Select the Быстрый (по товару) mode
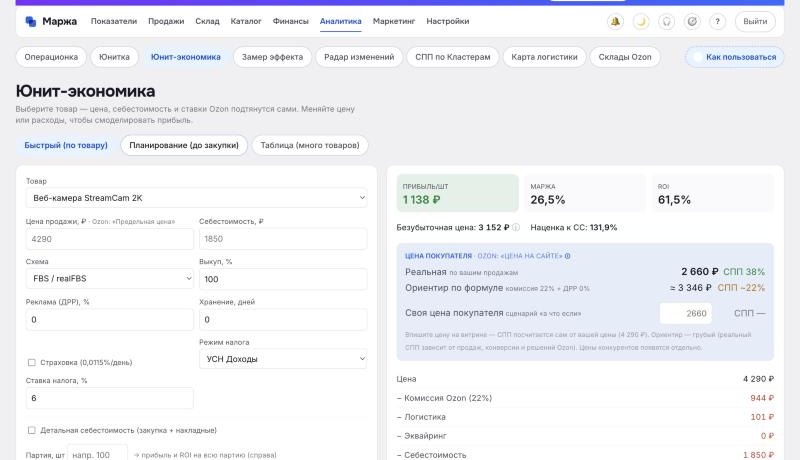Screen dimensions: 800x460 (66, 145)
